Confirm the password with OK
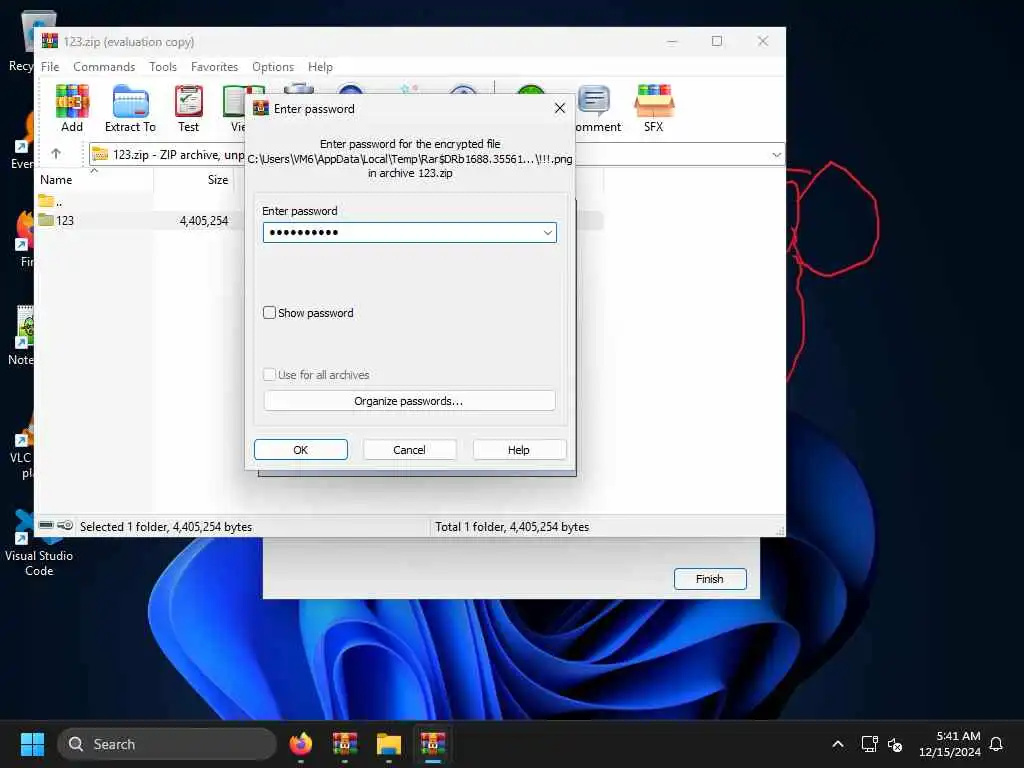The image size is (1024, 768). click(x=300, y=450)
